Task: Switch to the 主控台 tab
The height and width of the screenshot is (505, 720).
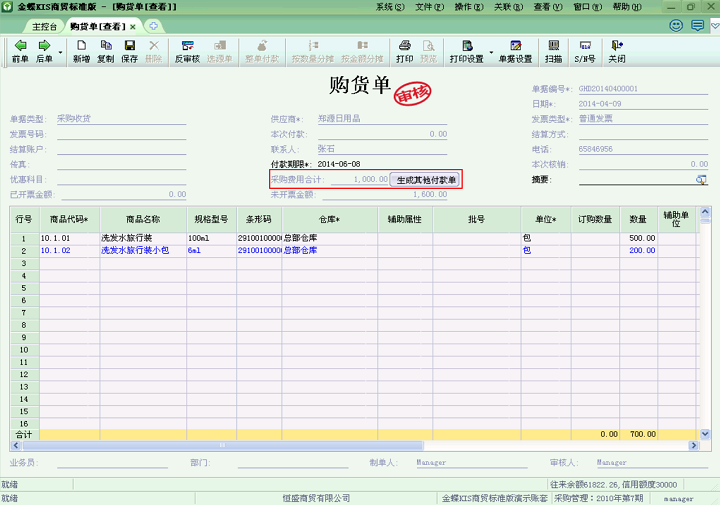Action: point(44,26)
